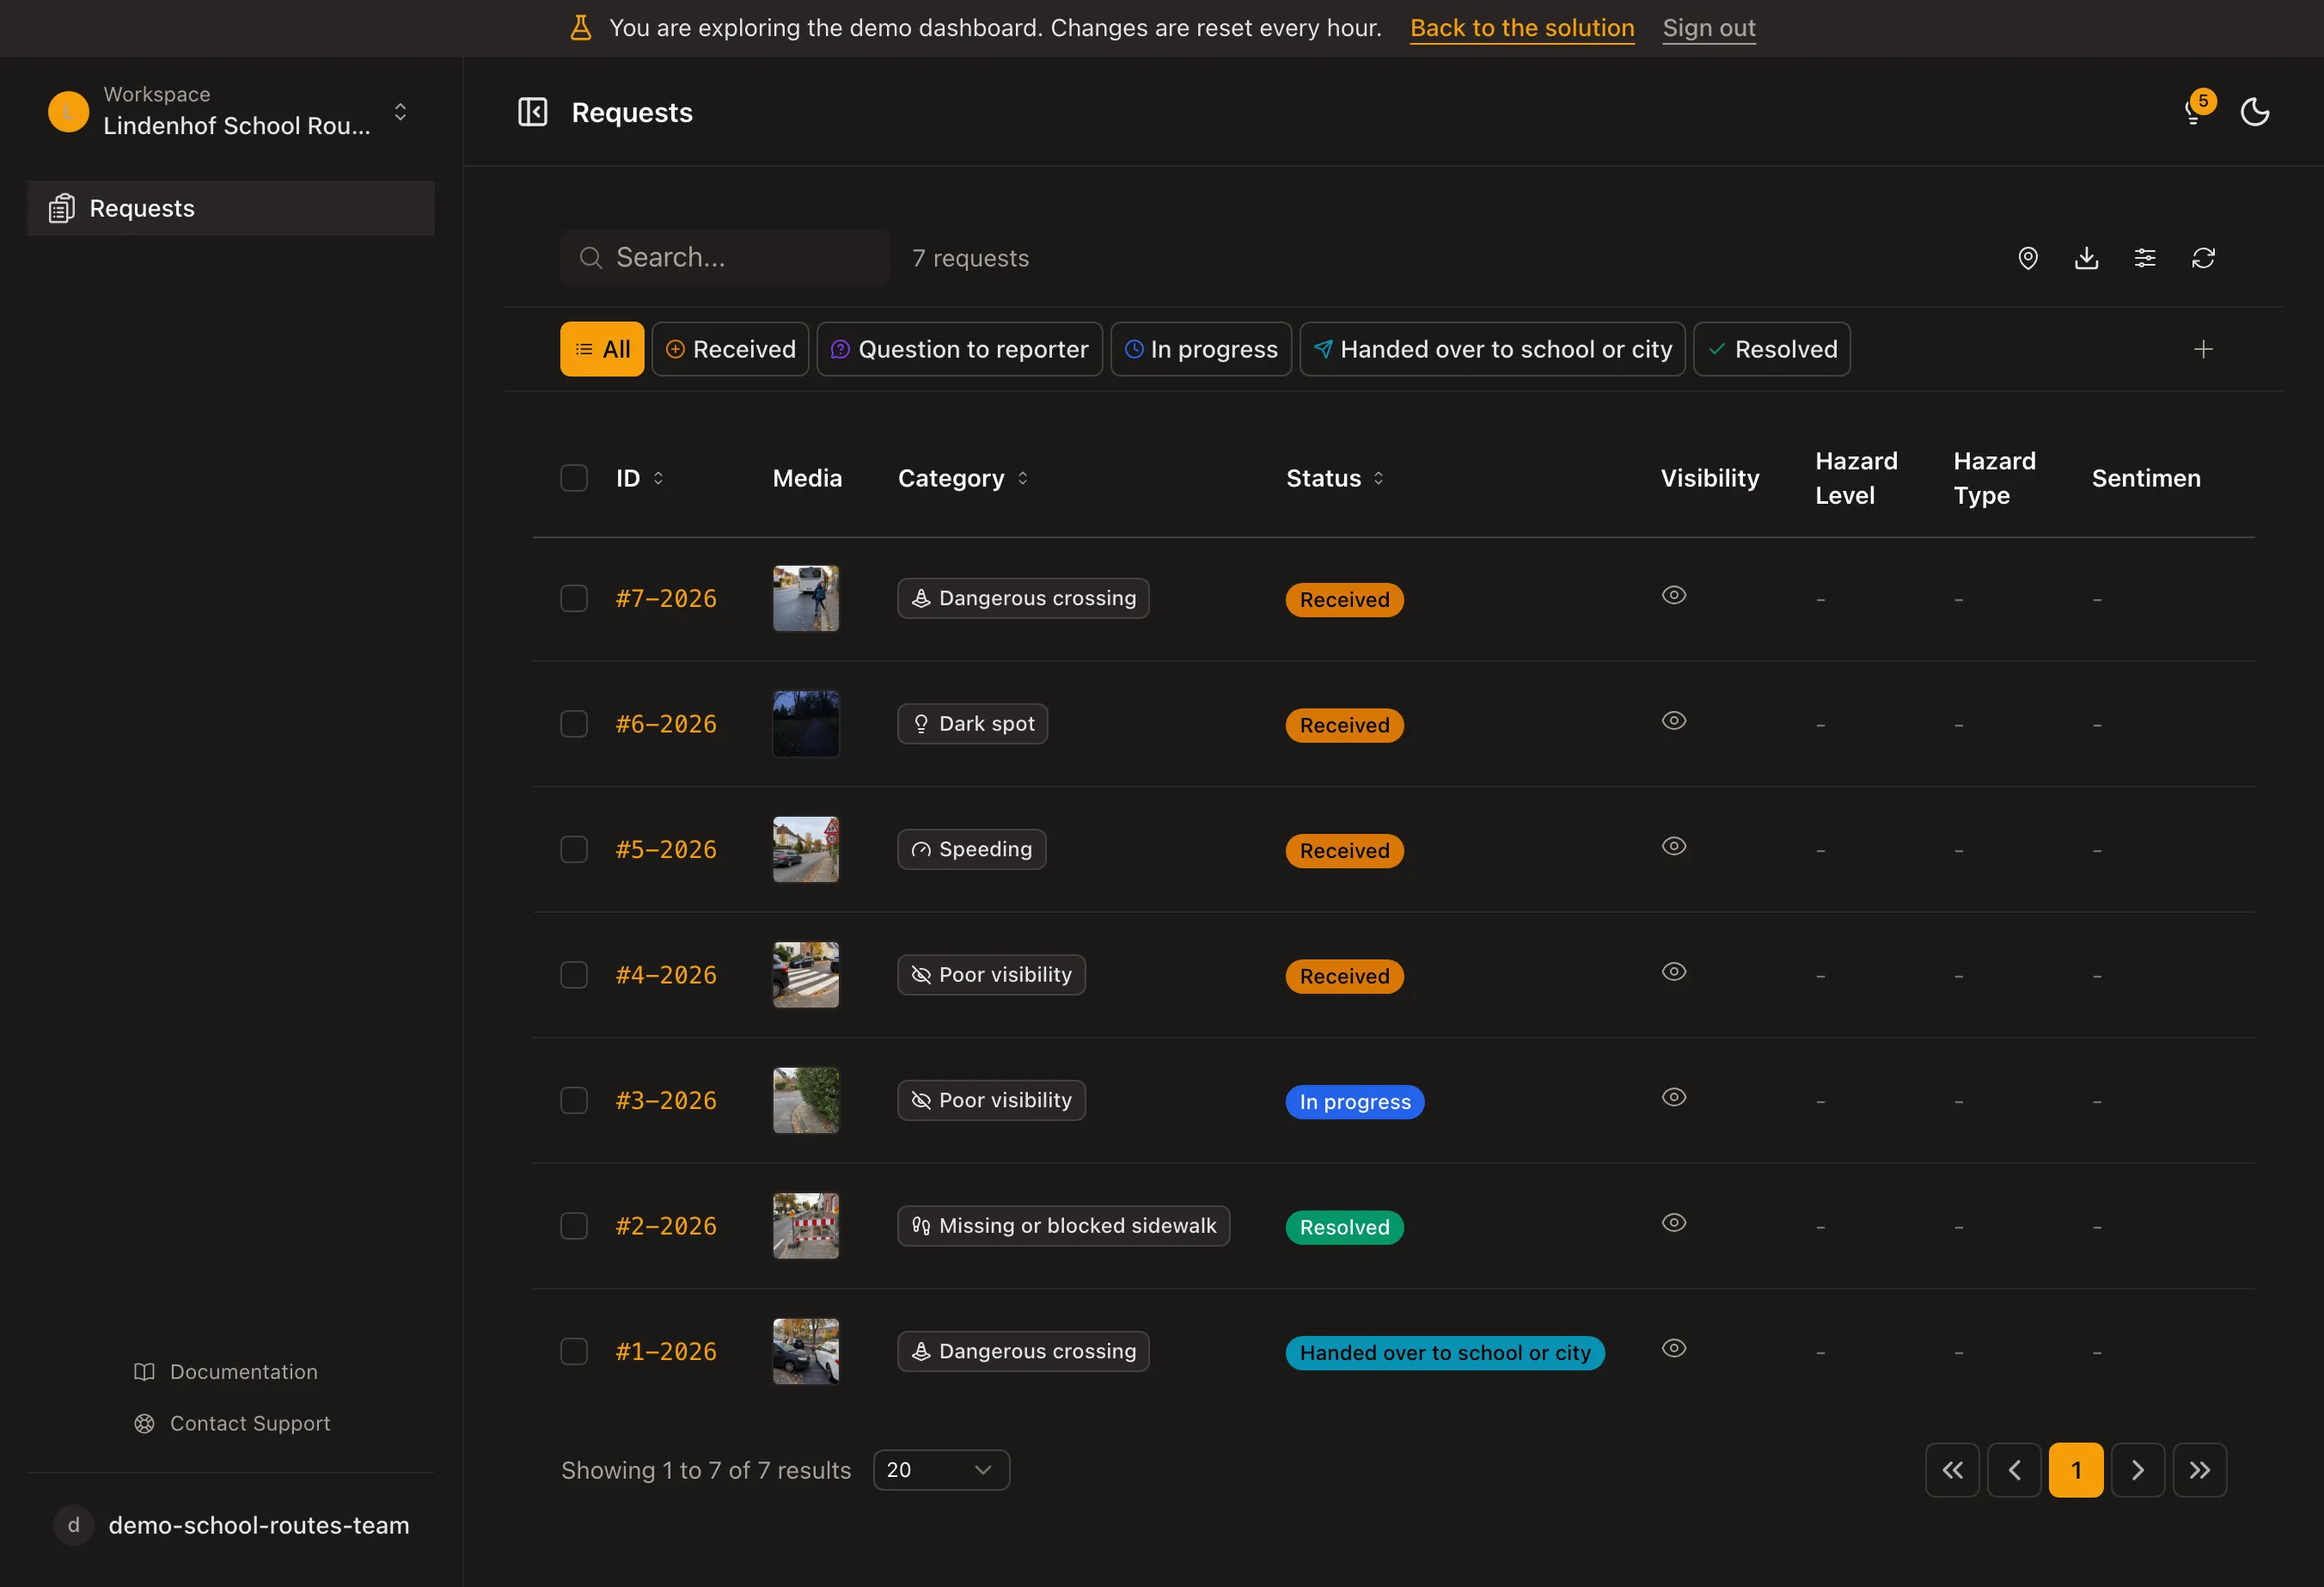Expand the Lindenhof School workspace switcher
This screenshot has width=2324, height=1587.
tap(231, 112)
